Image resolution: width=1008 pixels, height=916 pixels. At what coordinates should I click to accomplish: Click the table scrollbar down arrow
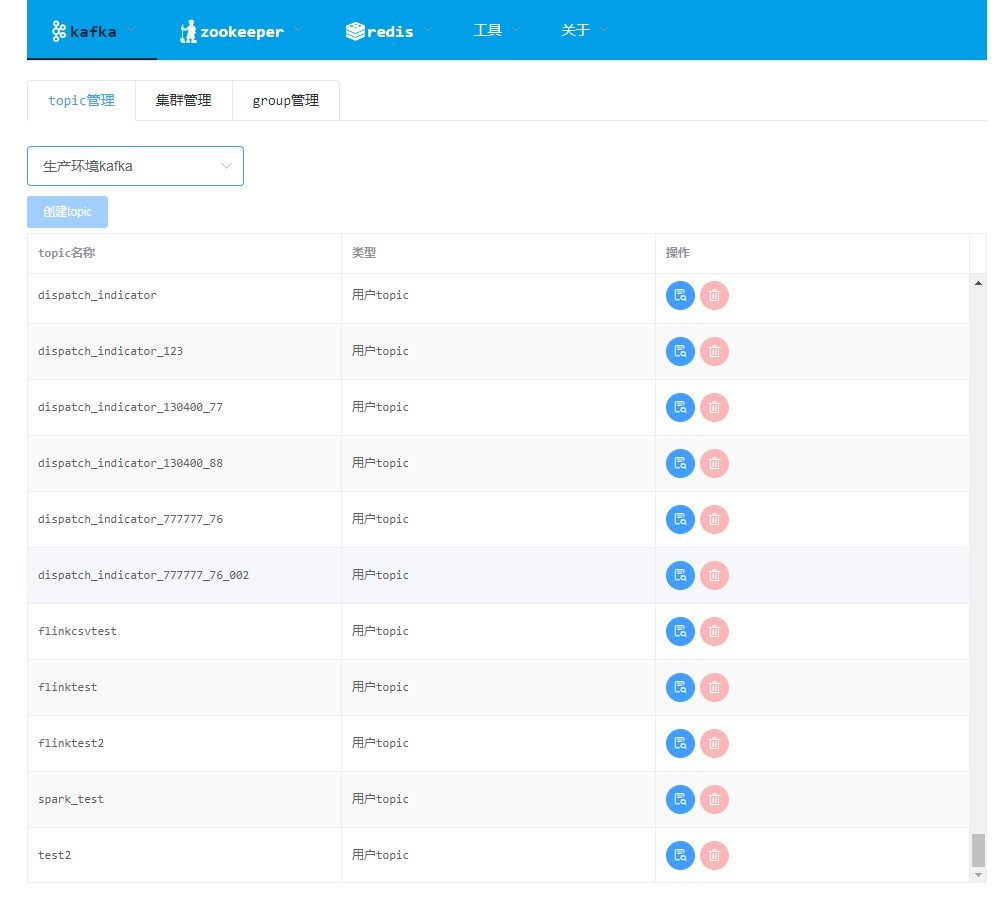[x=978, y=875]
